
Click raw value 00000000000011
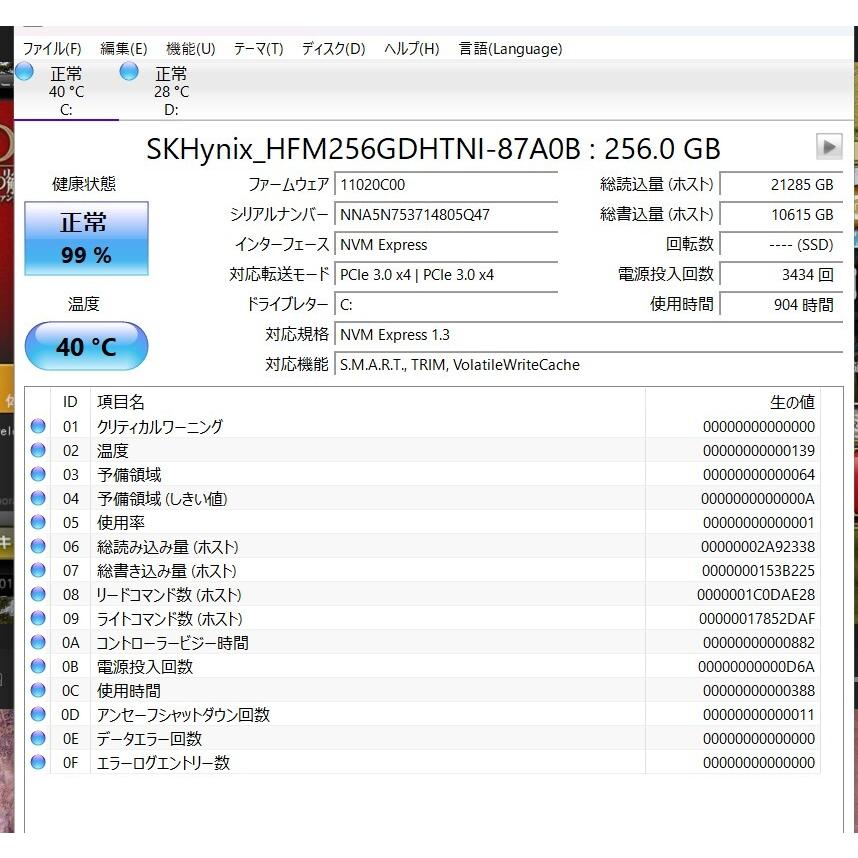coord(758,715)
